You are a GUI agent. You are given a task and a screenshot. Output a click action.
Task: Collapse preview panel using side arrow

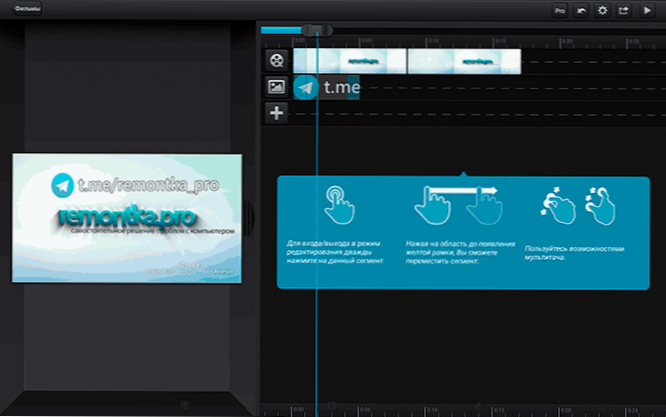click(x=251, y=218)
